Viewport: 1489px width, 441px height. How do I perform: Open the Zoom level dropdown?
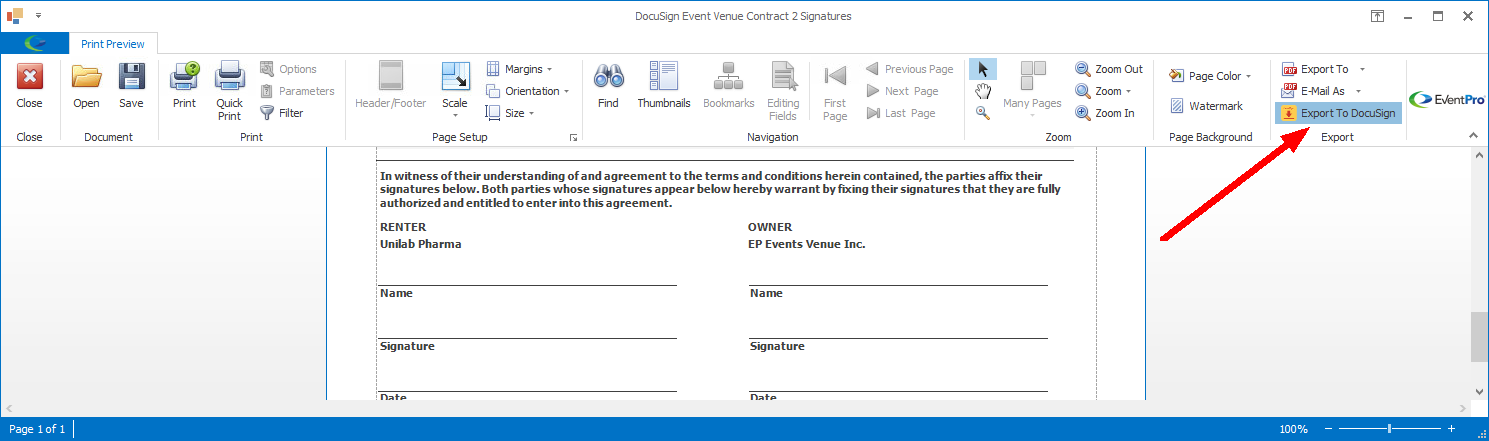(x=1104, y=91)
